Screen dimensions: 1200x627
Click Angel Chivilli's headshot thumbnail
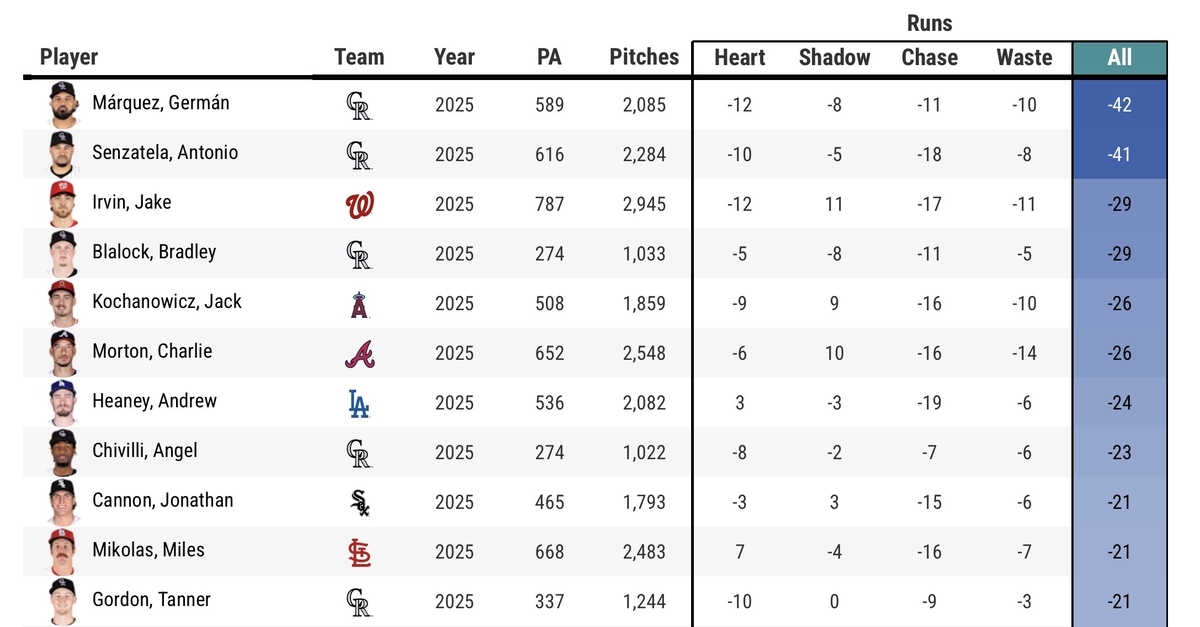[x=63, y=452]
